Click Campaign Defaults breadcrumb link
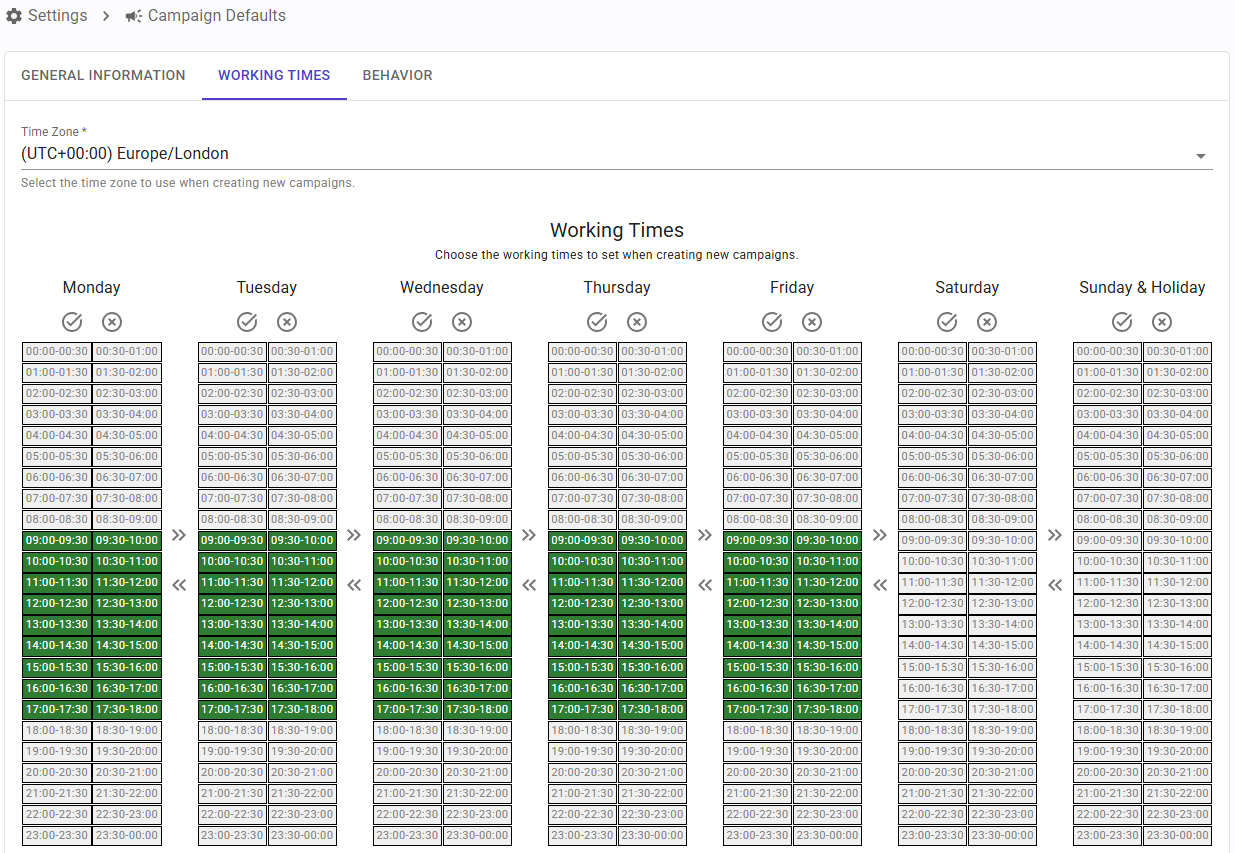 coord(216,16)
